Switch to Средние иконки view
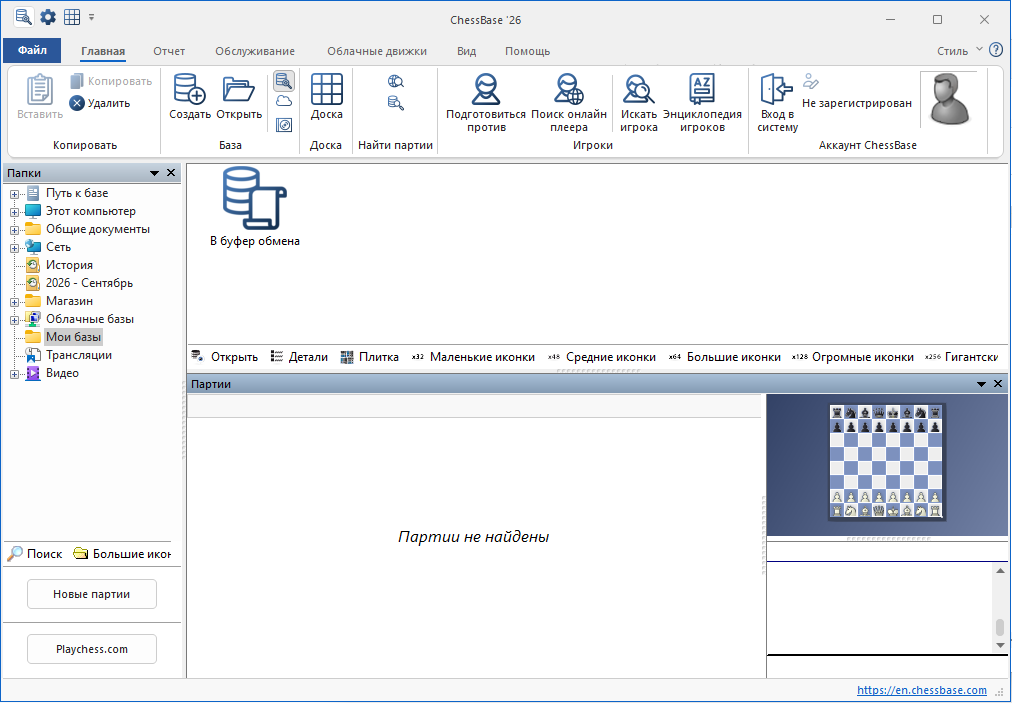This screenshot has height=703, width=1012. pyautogui.click(x=602, y=357)
